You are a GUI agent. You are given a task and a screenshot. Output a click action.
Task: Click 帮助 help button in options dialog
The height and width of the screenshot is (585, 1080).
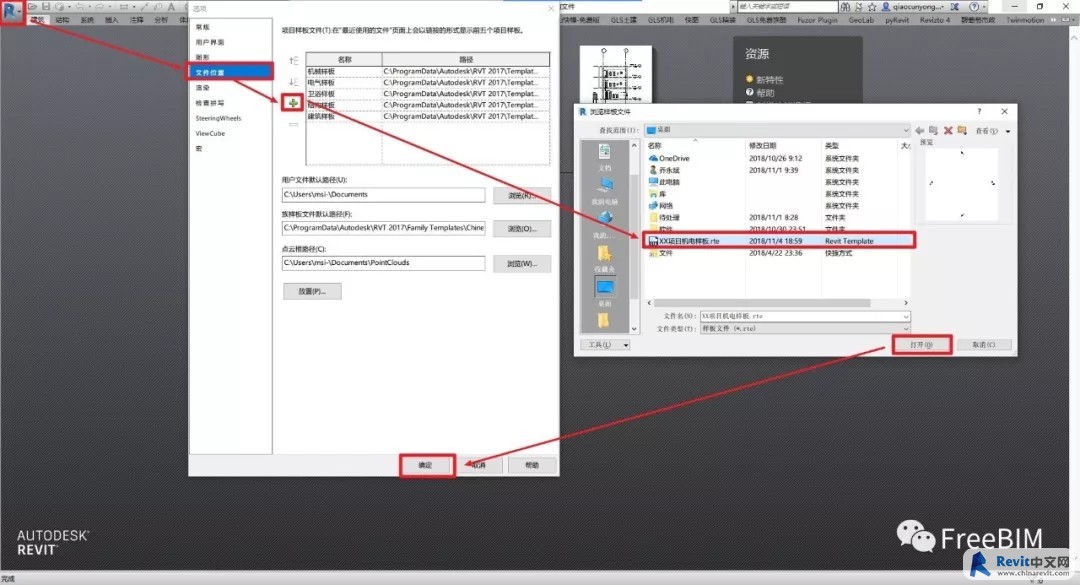point(532,465)
